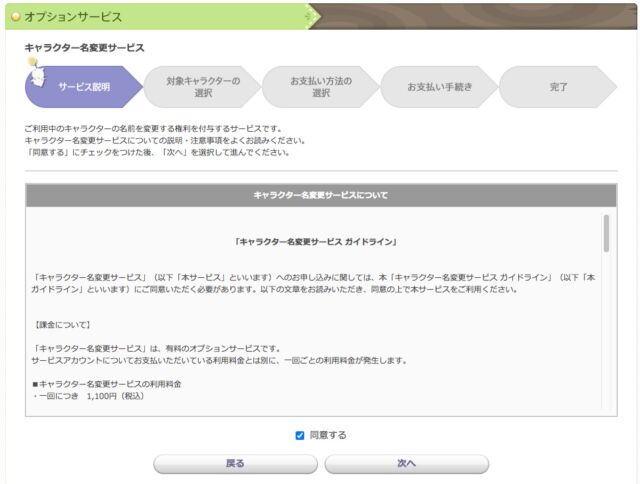Click the 完了 step arrow
This screenshot has width=640, height=484.
pyautogui.click(x=557, y=87)
